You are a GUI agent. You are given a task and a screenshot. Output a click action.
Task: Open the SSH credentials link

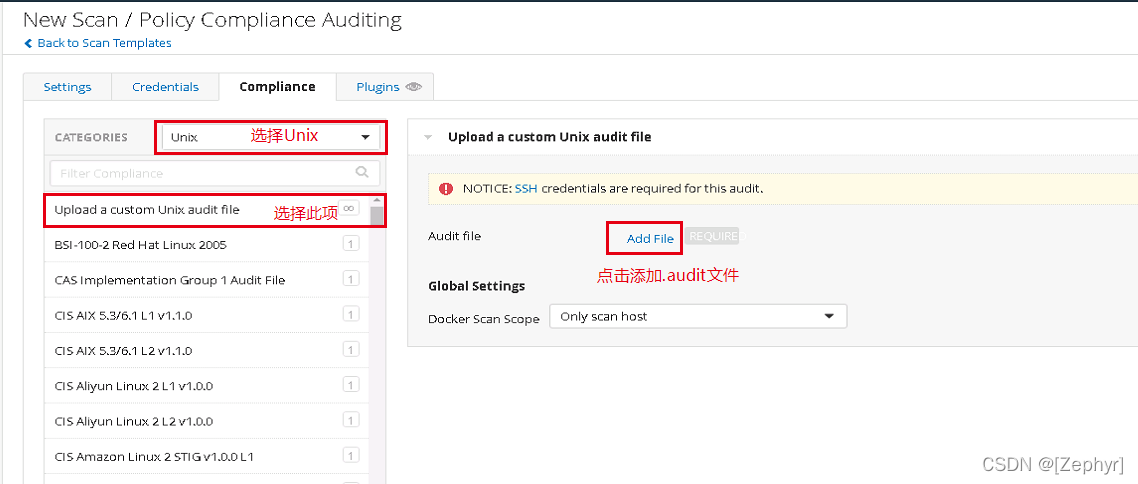526,188
